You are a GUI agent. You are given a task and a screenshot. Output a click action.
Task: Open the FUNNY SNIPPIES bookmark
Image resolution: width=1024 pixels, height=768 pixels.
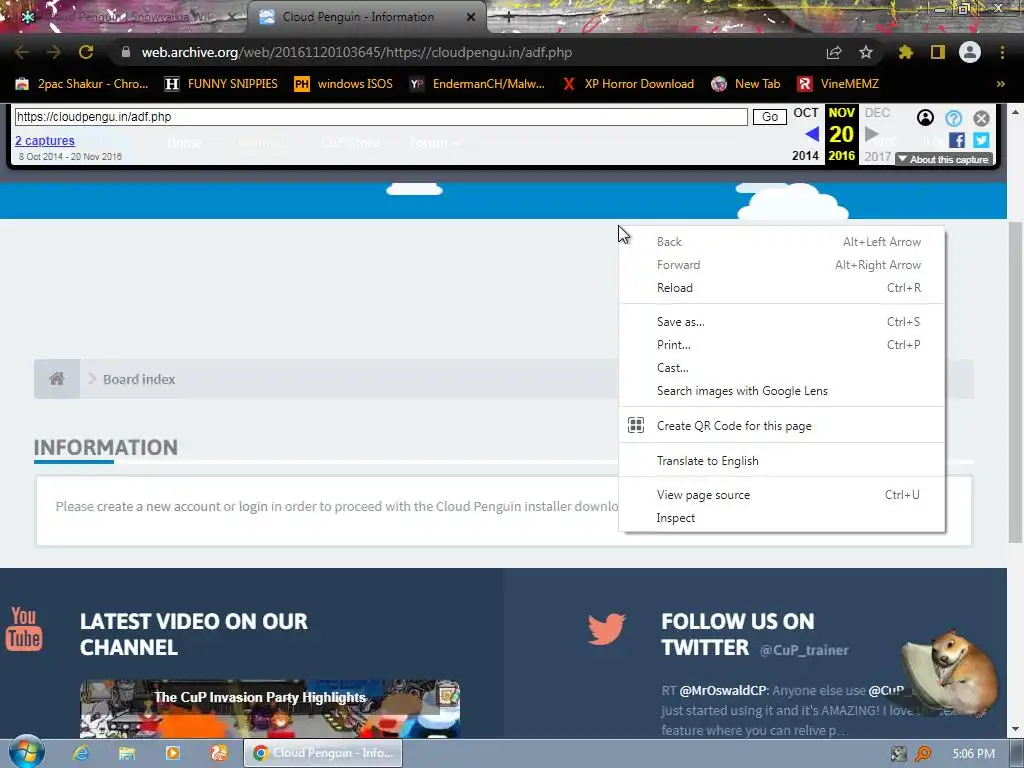pos(221,84)
